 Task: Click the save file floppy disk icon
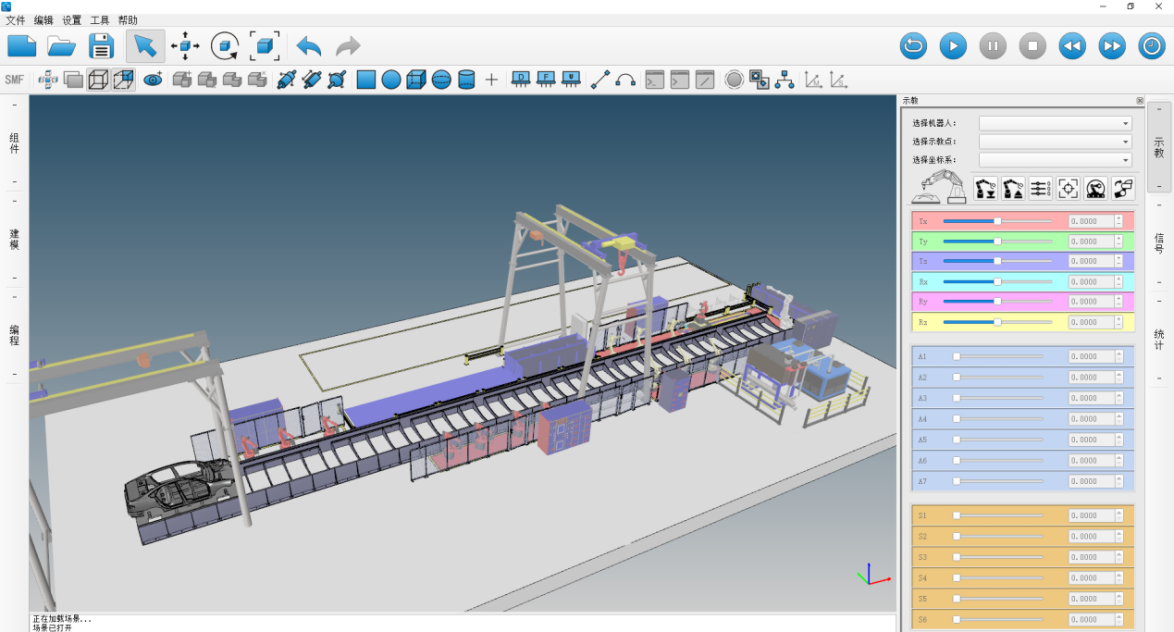click(x=101, y=46)
